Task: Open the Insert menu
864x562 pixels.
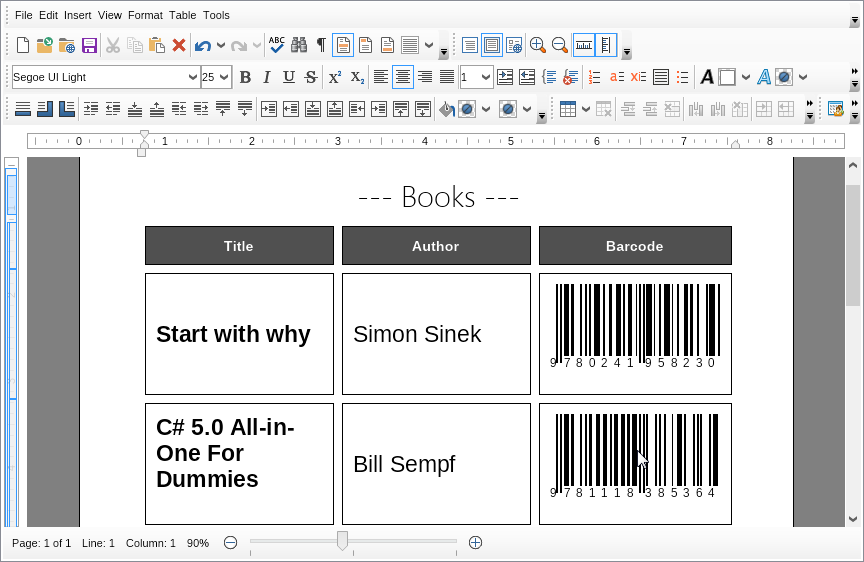Action: pyautogui.click(x=78, y=15)
